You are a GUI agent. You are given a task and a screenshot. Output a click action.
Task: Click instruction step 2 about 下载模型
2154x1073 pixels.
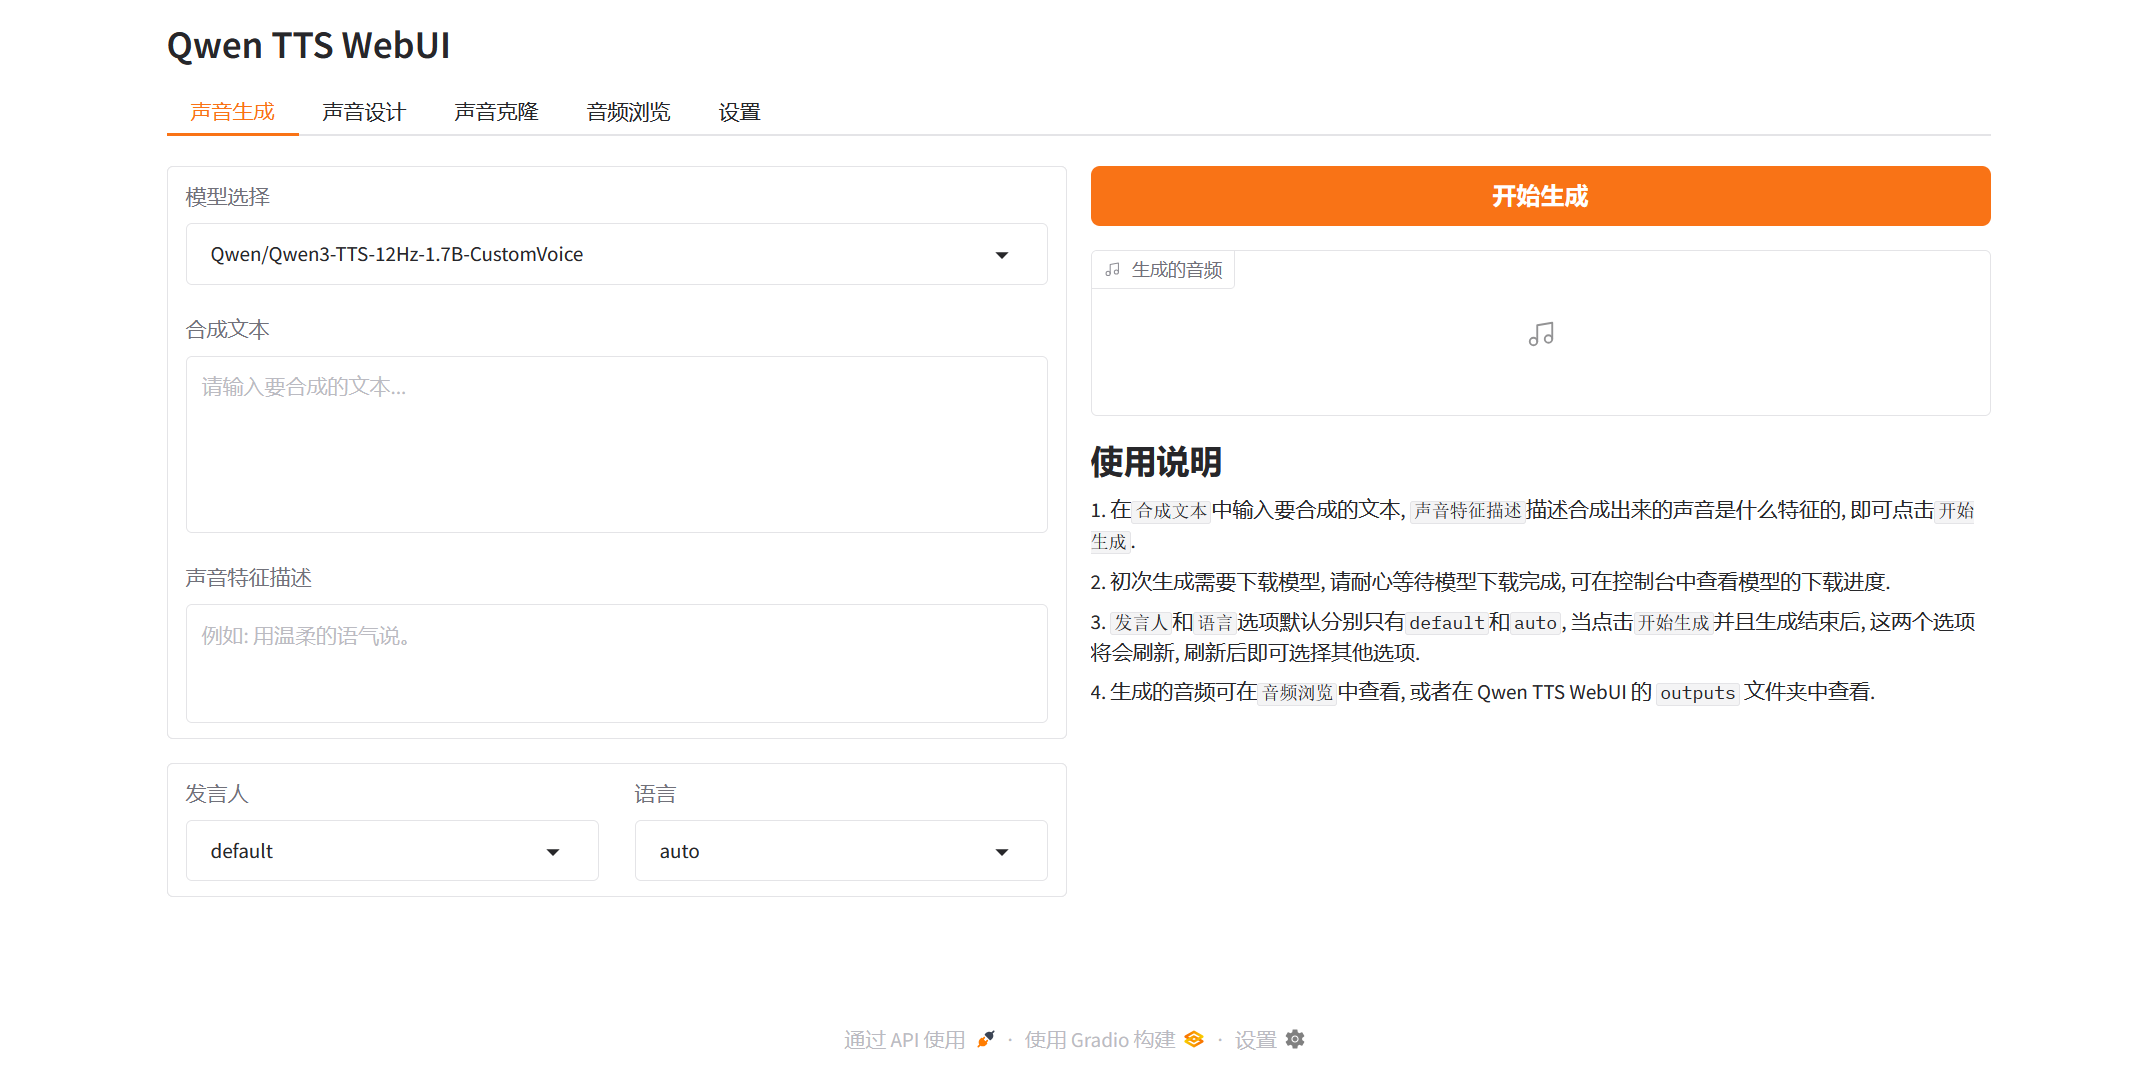(x=1490, y=582)
